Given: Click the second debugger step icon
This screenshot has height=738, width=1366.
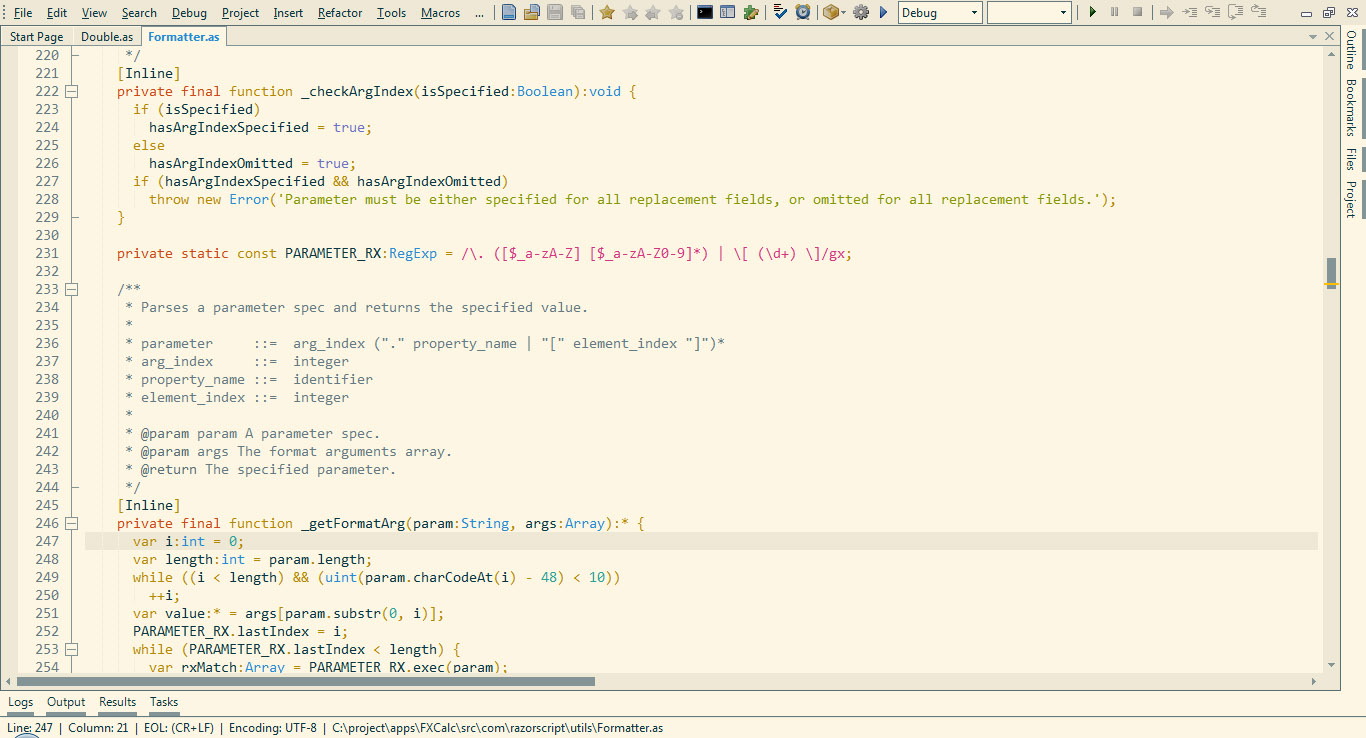Looking at the screenshot, I should pos(1212,13).
